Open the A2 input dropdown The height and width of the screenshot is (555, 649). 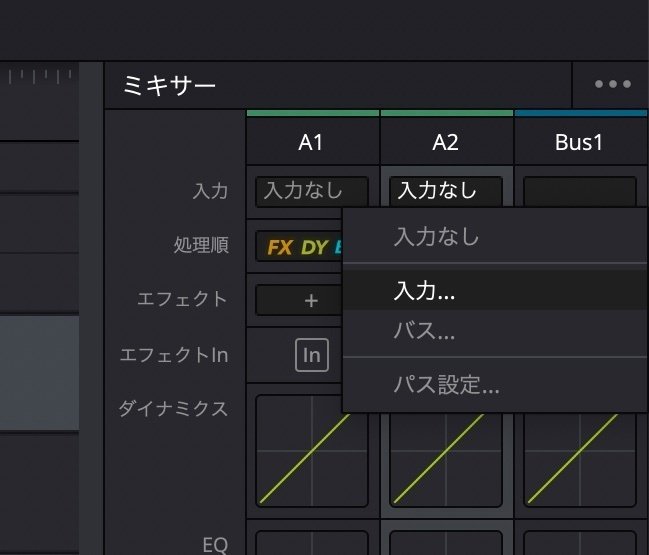446,191
